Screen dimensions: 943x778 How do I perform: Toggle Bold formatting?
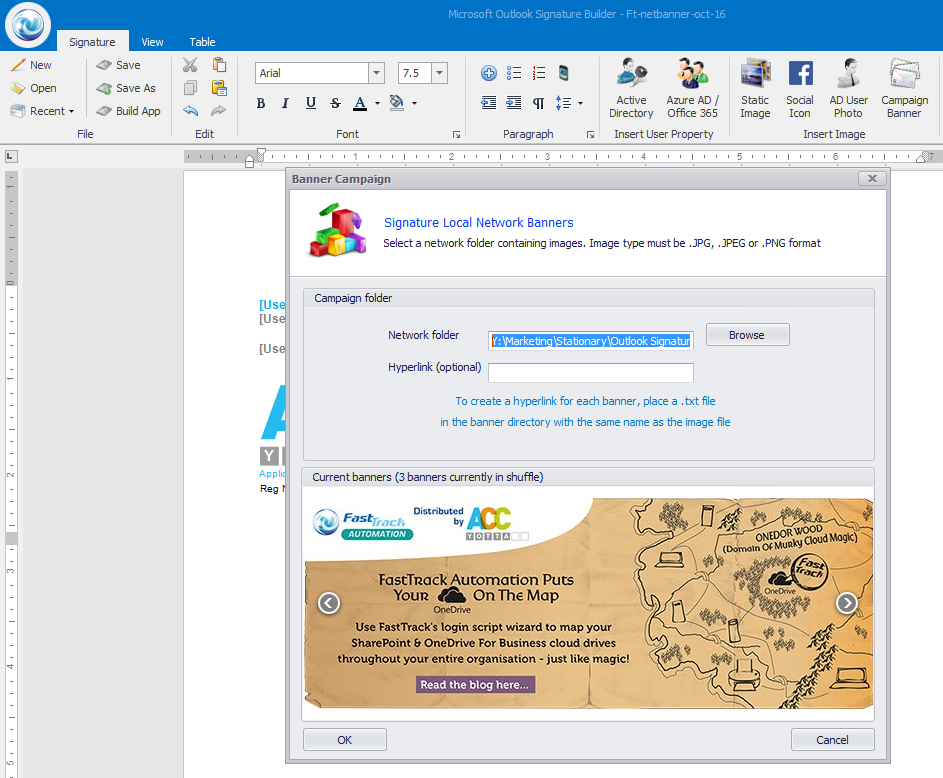tap(261, 103)
